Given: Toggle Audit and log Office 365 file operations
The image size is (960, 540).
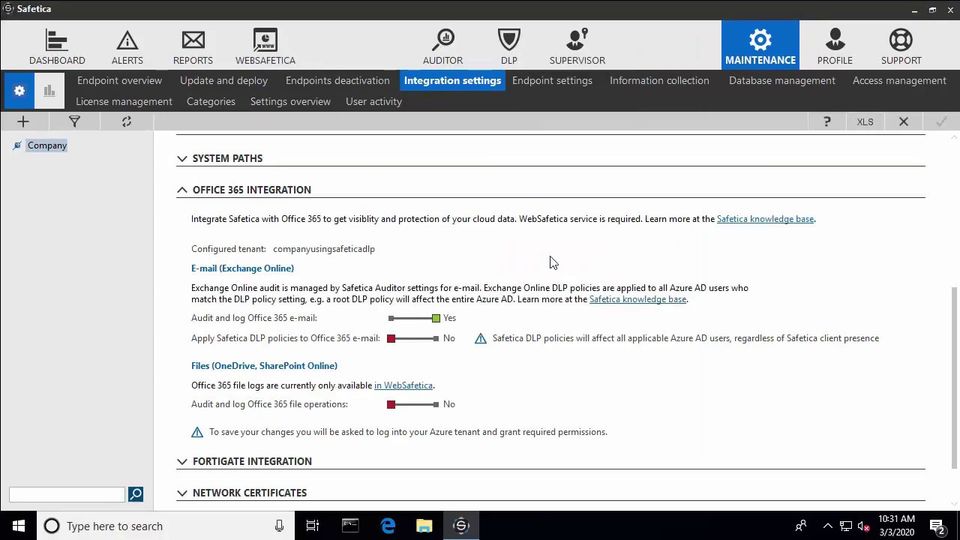Looking at the screenshot, I should [414, 404].
